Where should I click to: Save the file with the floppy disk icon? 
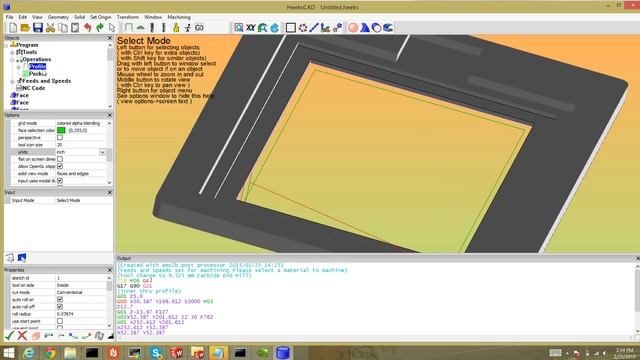[38, 27]
